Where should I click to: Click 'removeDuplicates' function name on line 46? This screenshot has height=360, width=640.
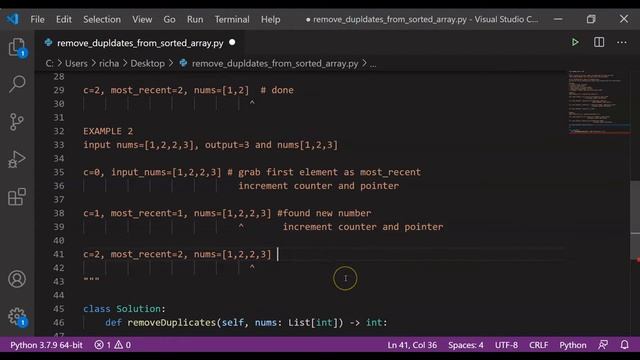tap(171, 322)
